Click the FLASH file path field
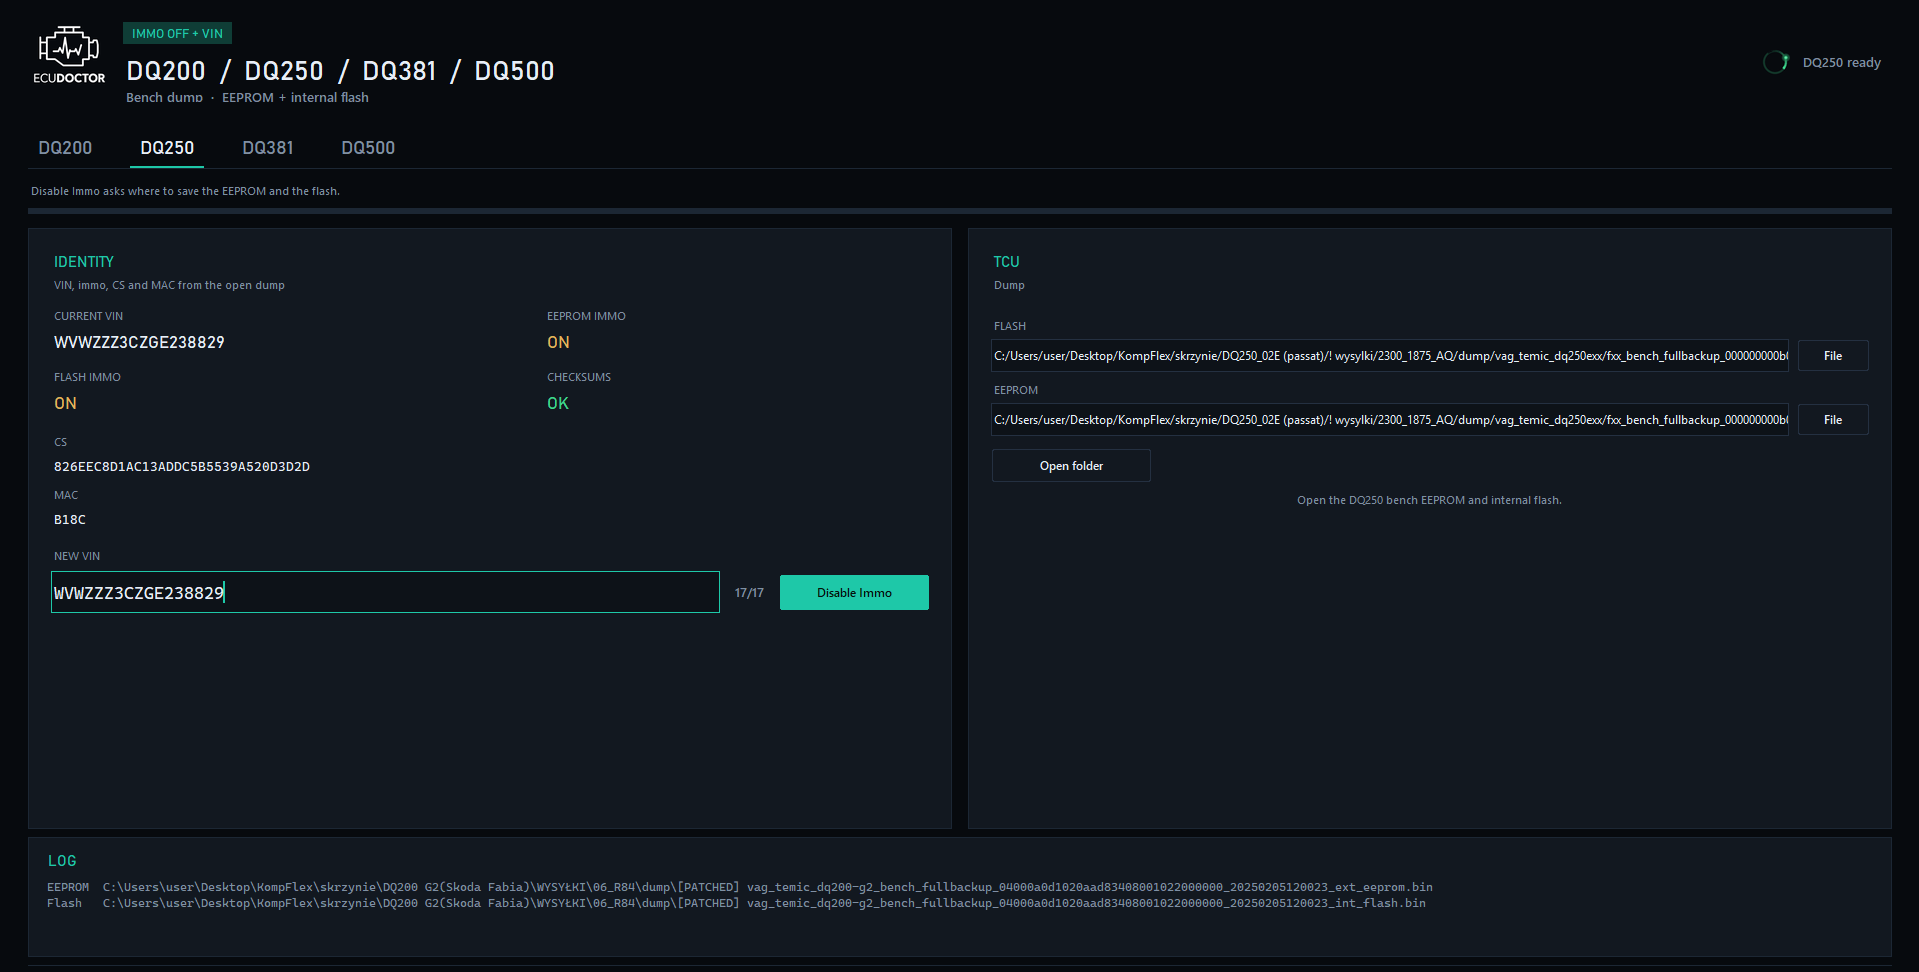The width and height of the screenshot is (1919, 972). click(x=1390, y=356)
